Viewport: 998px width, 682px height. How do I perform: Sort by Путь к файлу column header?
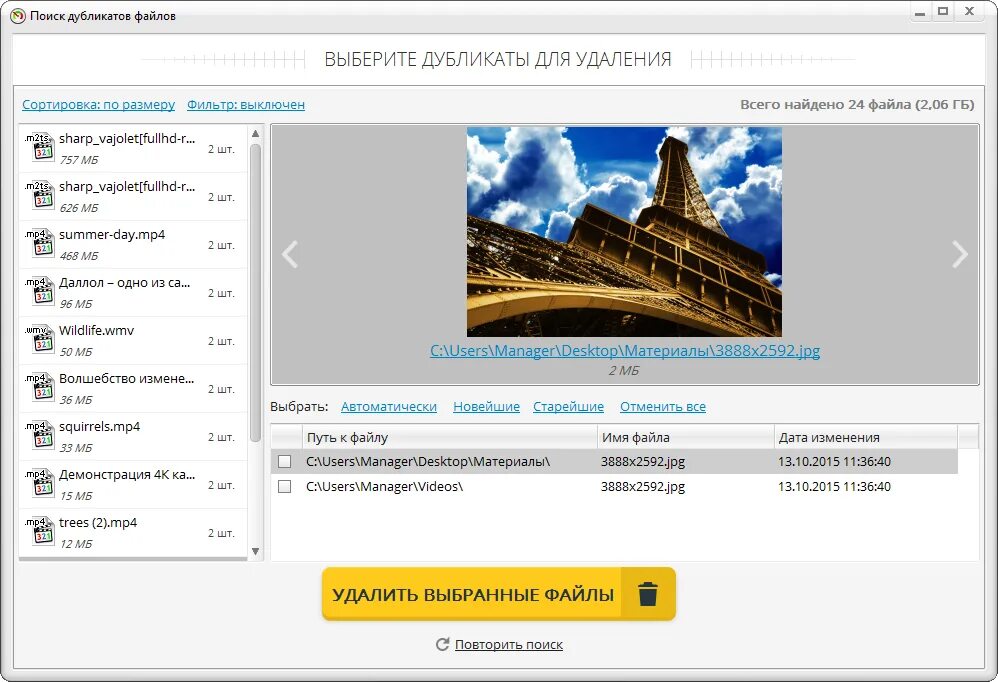coord(449,437)
